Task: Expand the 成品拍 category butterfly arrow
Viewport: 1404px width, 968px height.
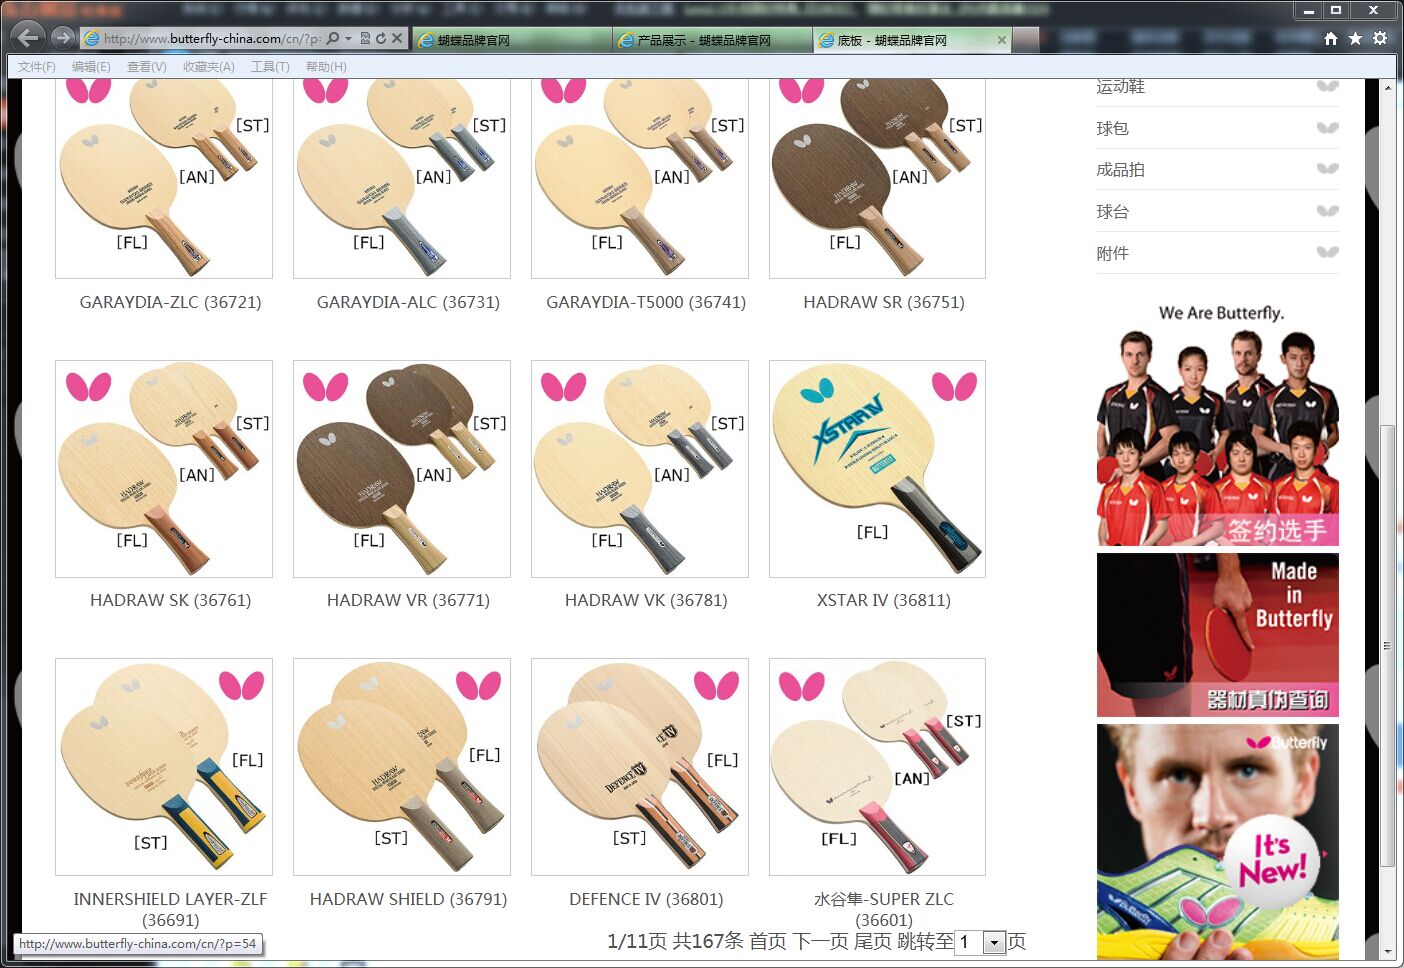Action: coord(1327,169)
